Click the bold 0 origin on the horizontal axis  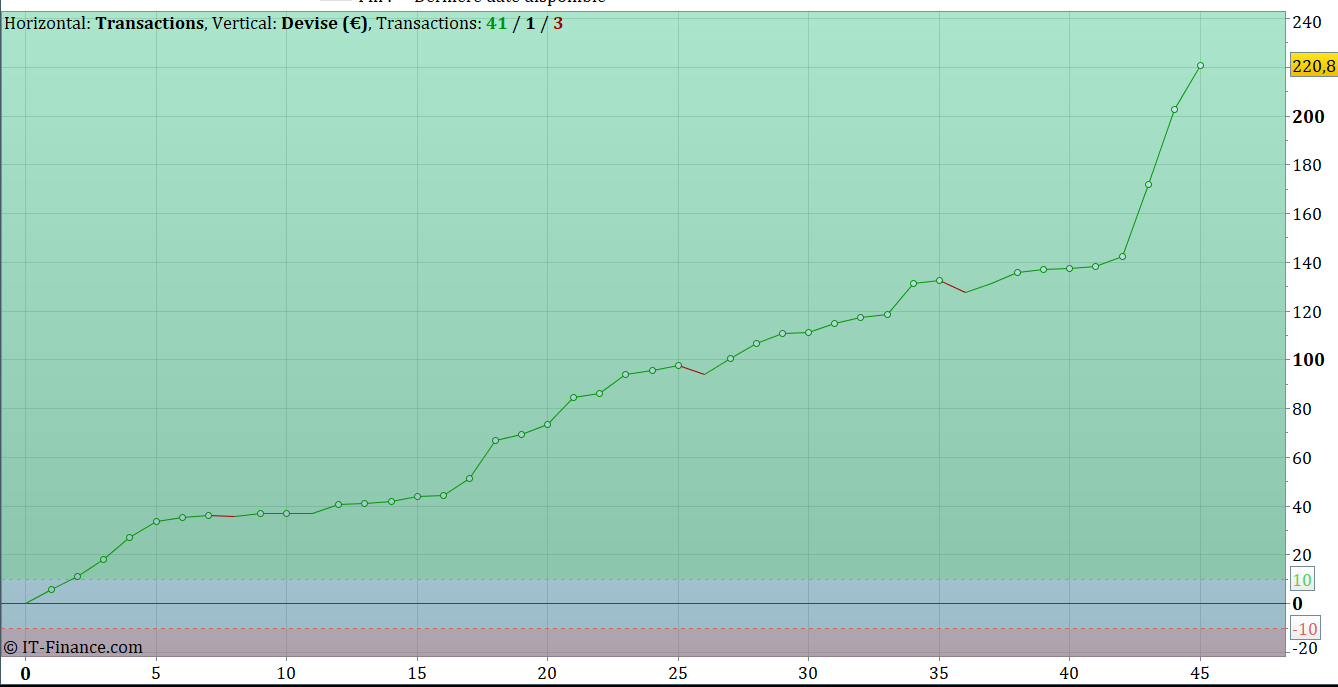[25, 673]
